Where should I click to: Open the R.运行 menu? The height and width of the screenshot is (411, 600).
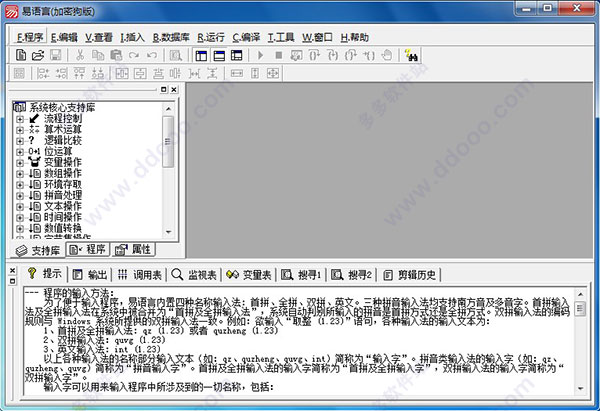click(211, 37)
